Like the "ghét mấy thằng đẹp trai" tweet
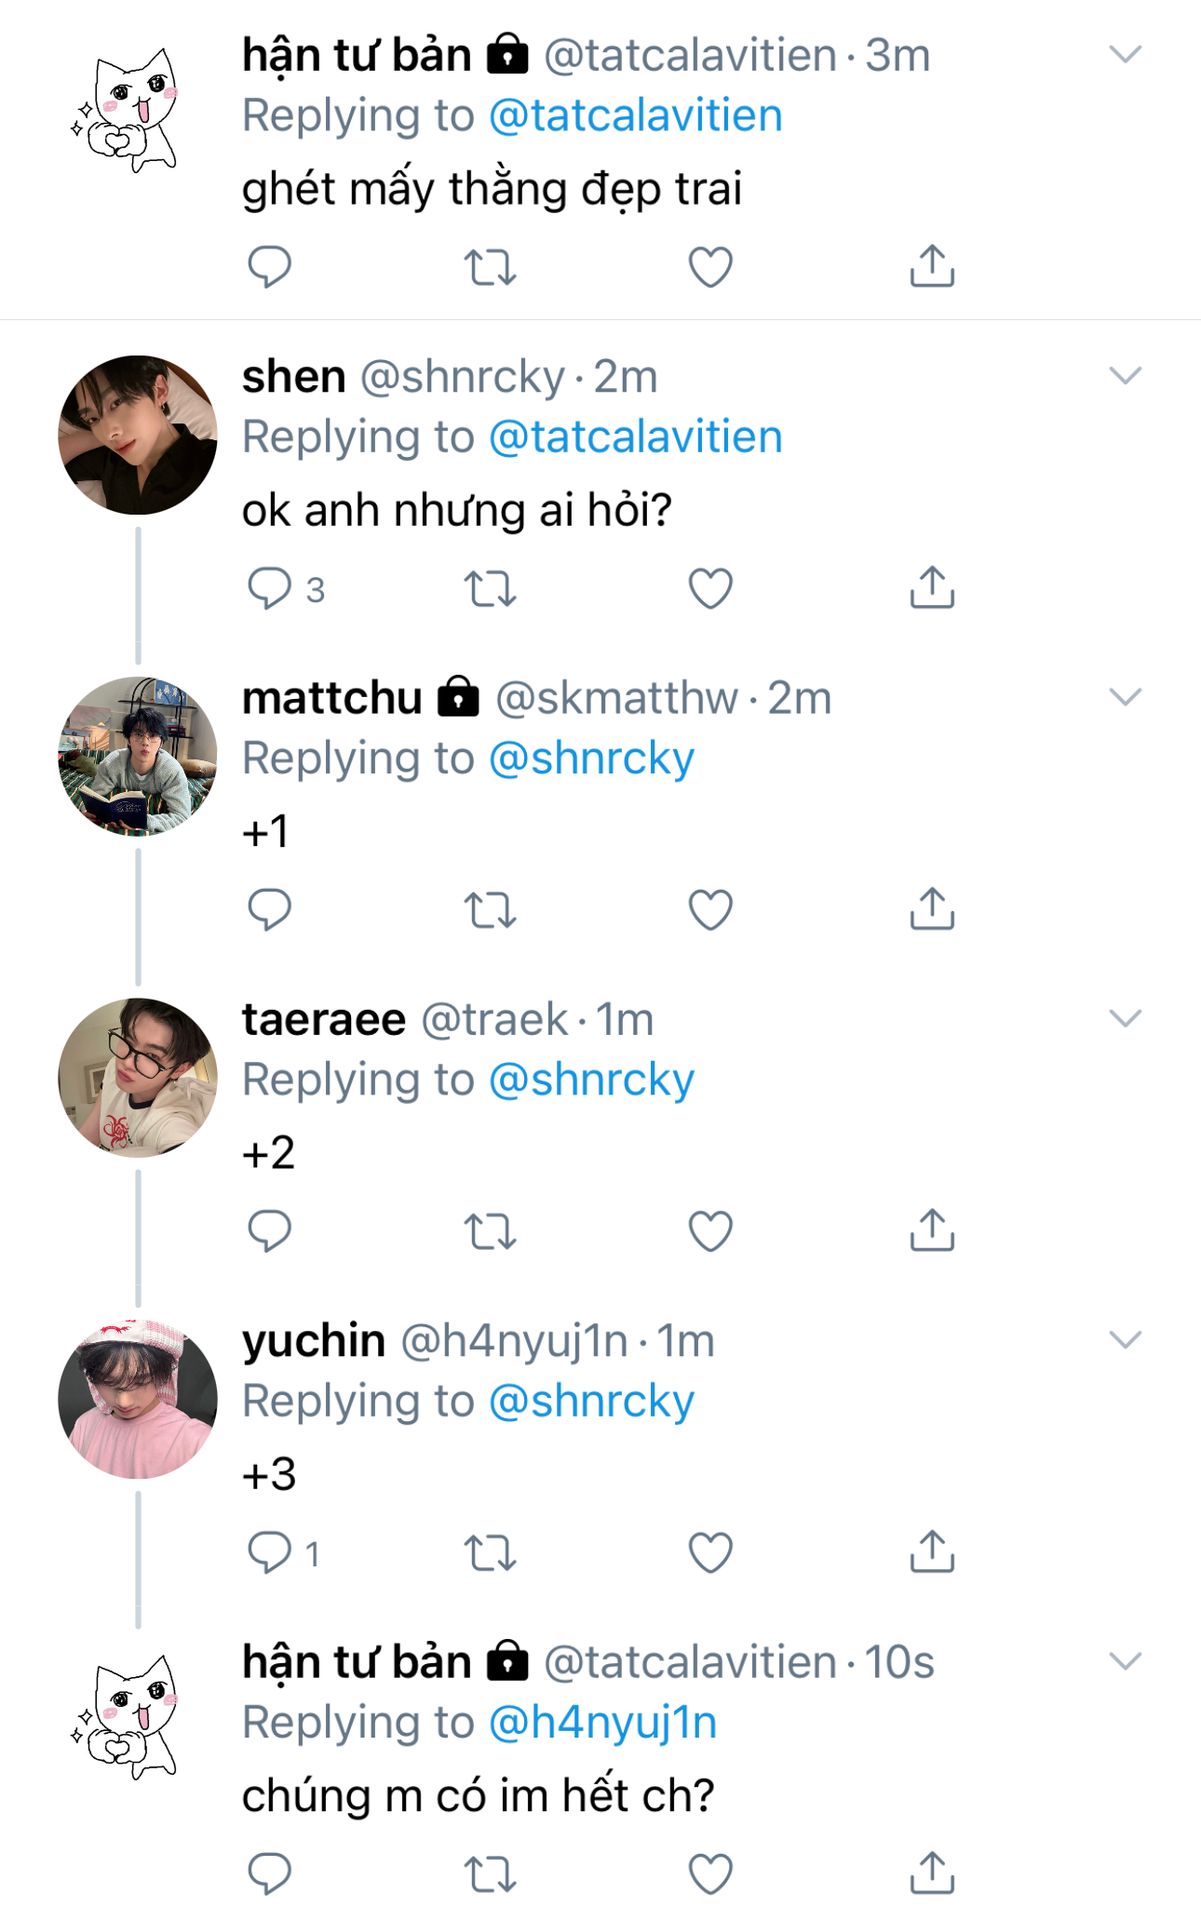The height and width of the screenshot is (1920, 1201). click(x=711, y=267)
